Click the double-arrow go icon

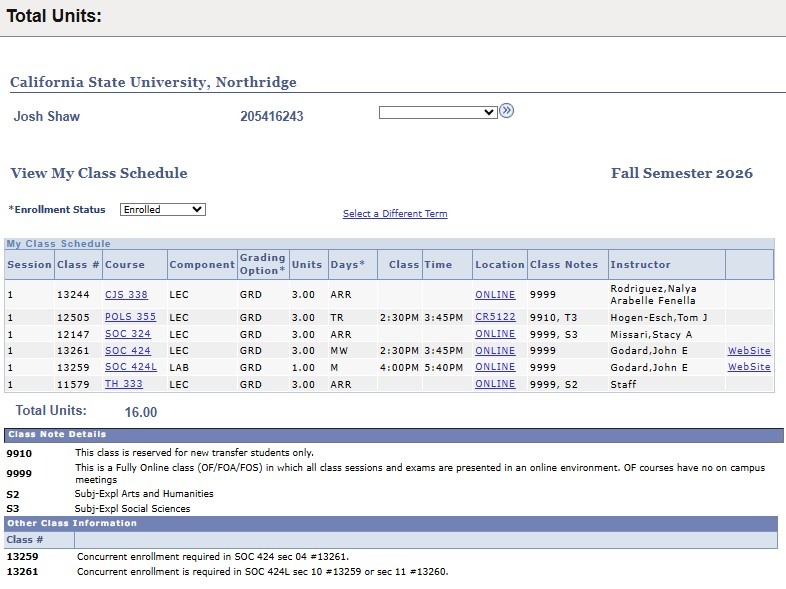coord(506,111)
